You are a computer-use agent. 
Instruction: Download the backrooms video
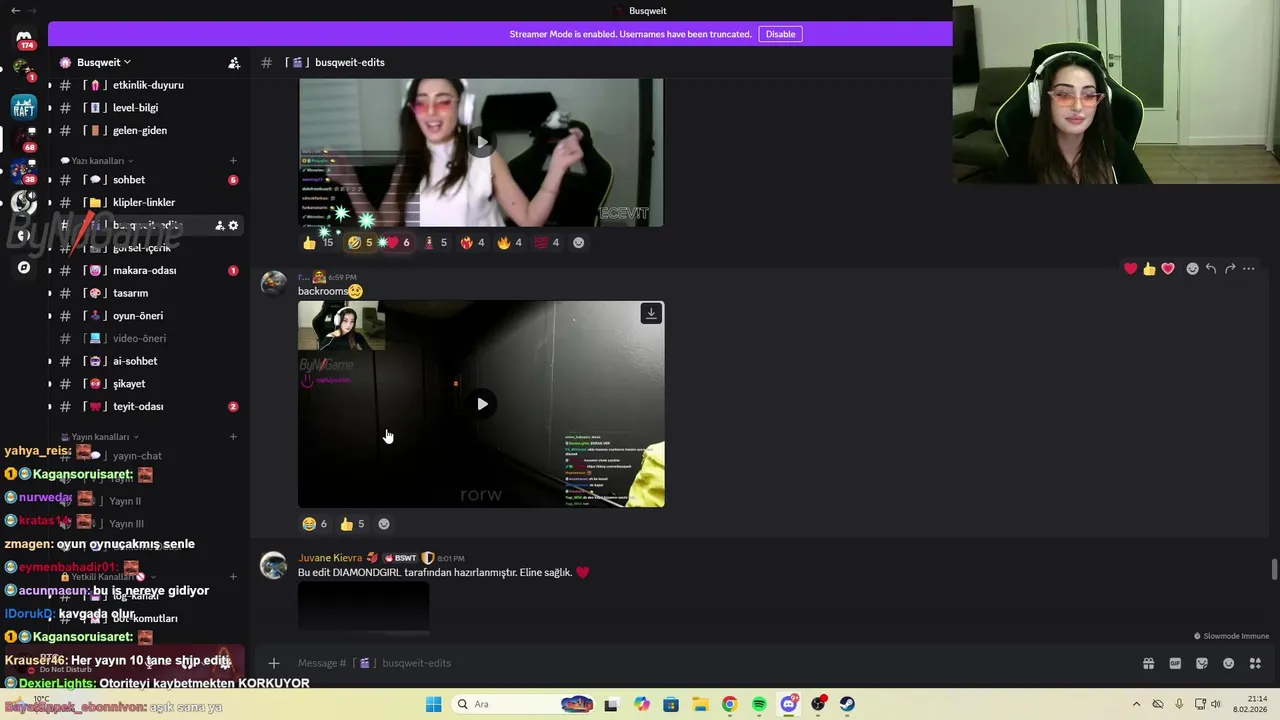651,314
